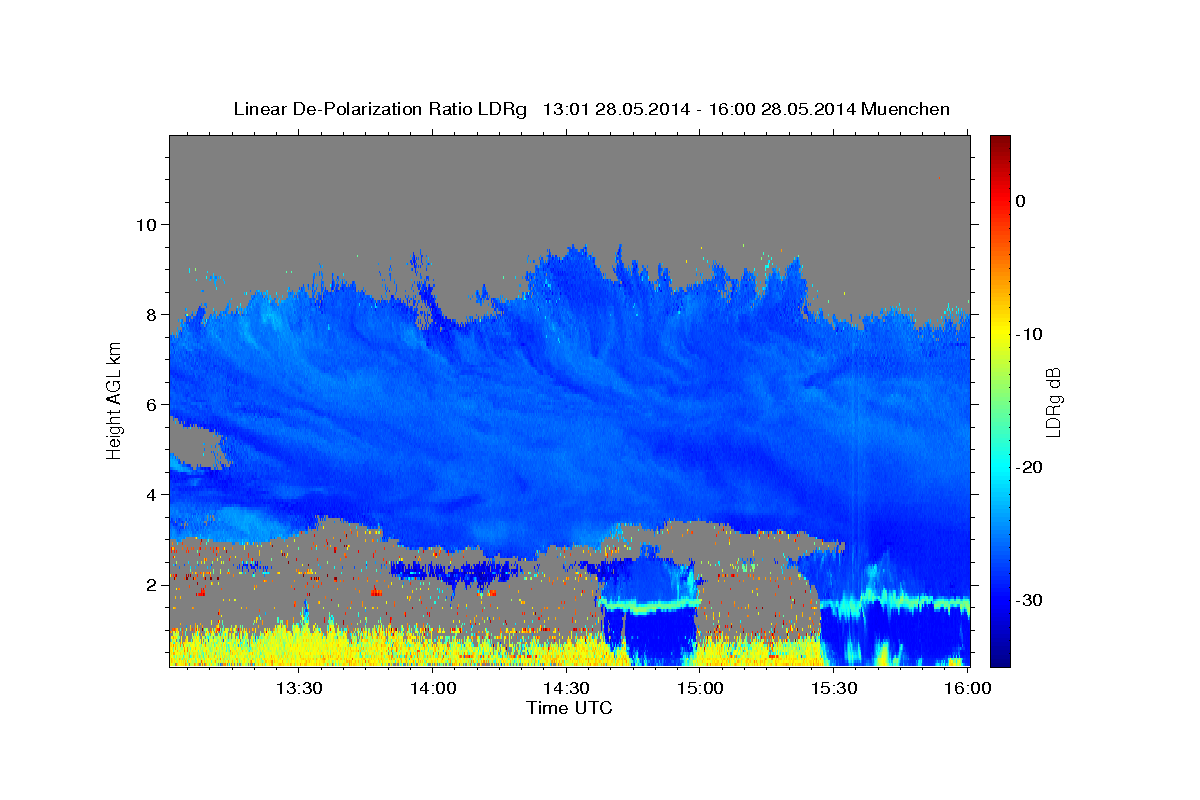Click the 16:00 time tick label
This screenshot has height=800, width=1200.
coord(966,688)
